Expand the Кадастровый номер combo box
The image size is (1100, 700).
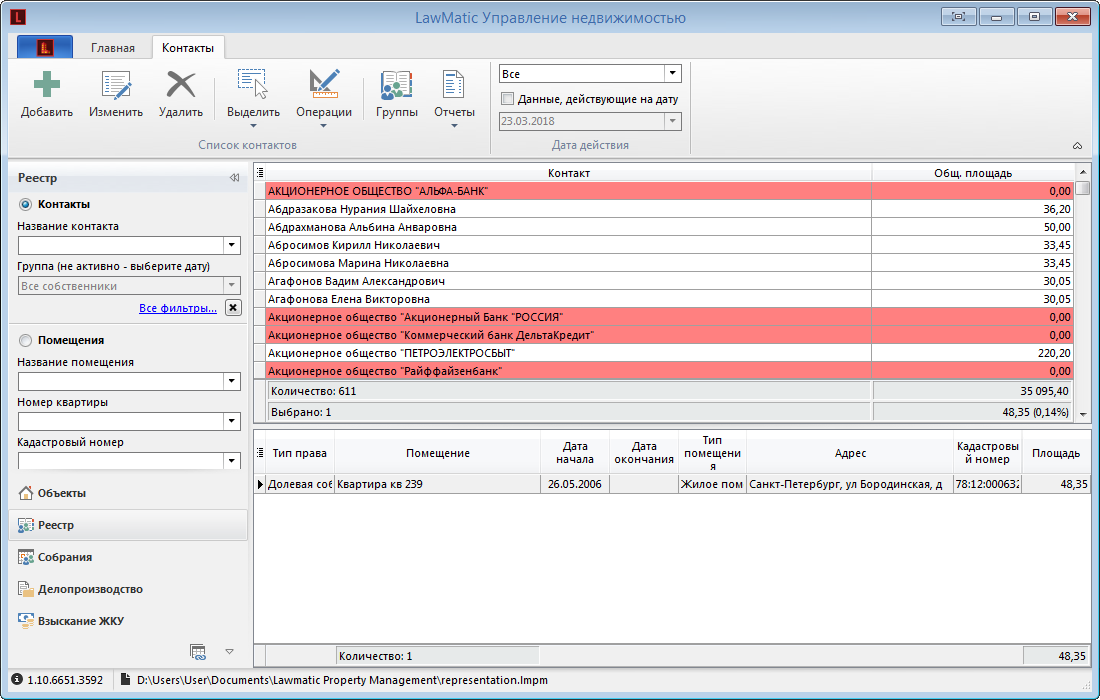pyautogui.click(x=232, y=461)
